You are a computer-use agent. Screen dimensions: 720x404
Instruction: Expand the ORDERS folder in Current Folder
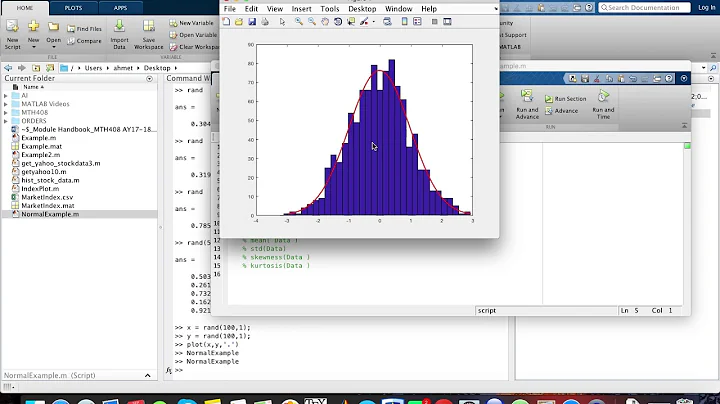[x=6, y=121]
